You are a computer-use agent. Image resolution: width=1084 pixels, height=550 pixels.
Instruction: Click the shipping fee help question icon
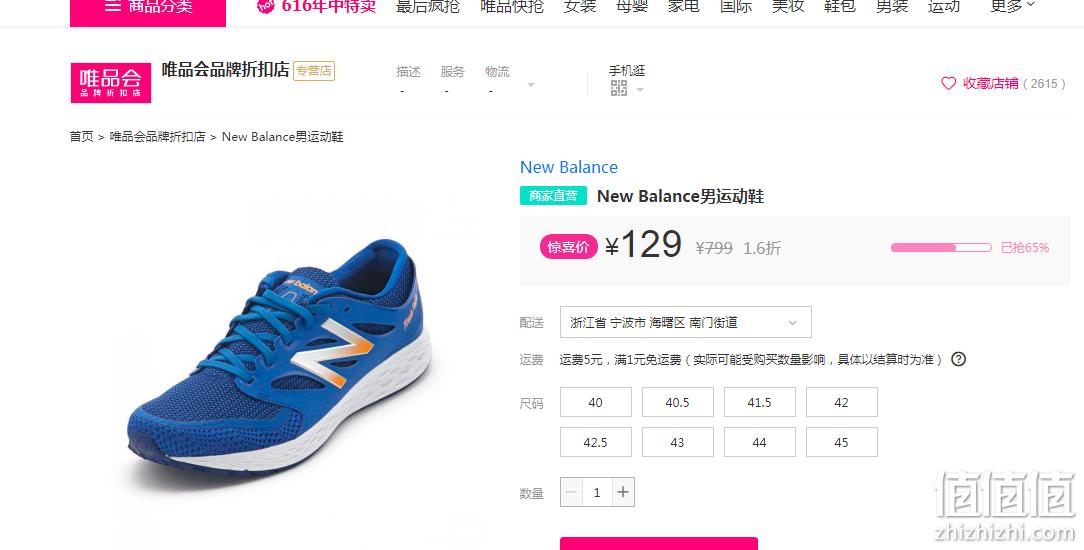pos(958,359)
